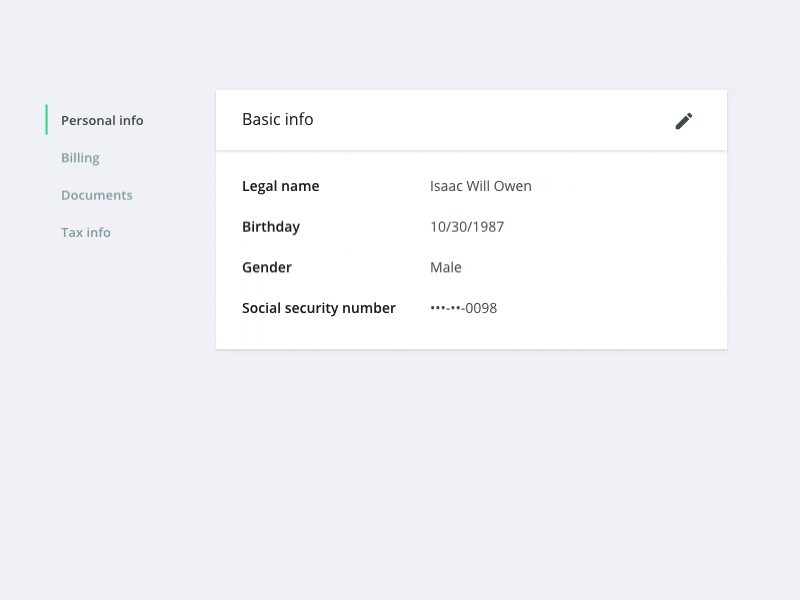
Task: Click the gender value Male
Action: coord(446,267)
